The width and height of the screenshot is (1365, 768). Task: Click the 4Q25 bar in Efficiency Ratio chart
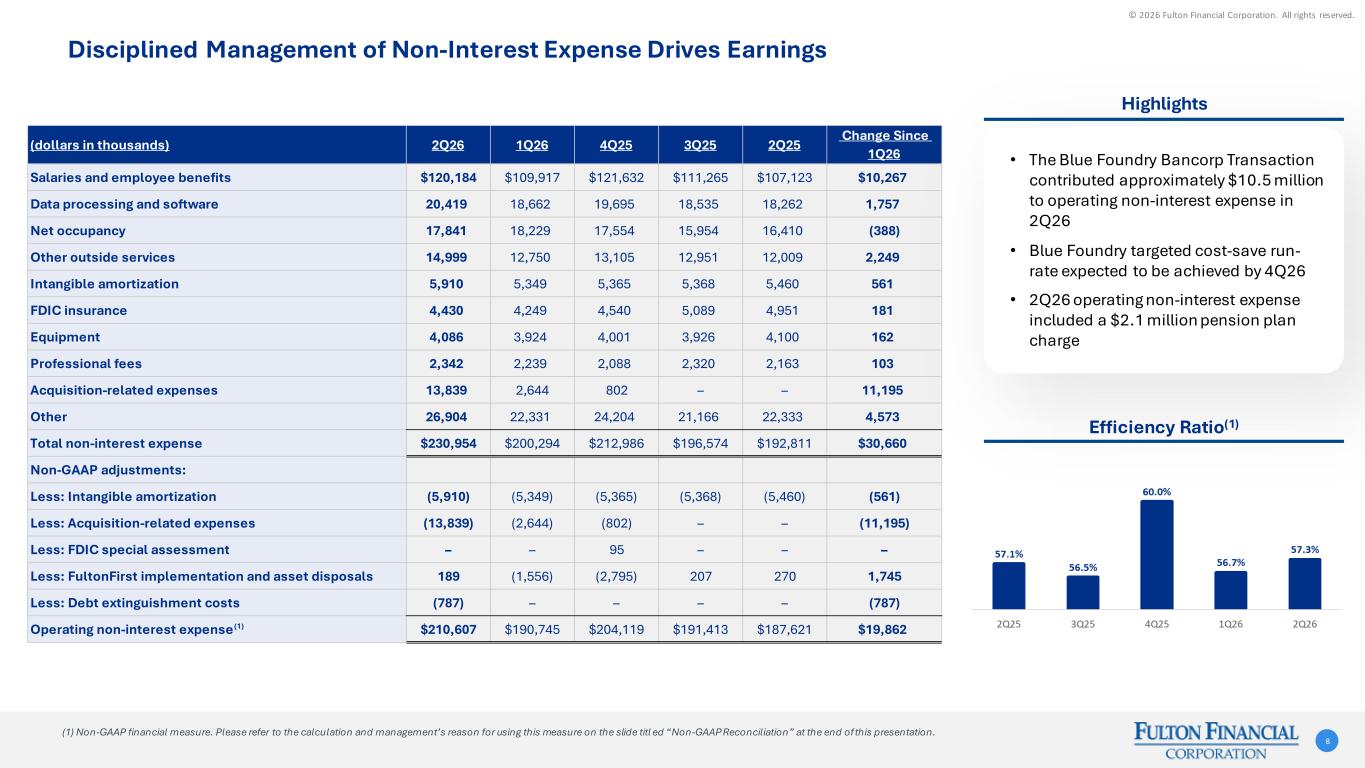(x=1156, y=554)
